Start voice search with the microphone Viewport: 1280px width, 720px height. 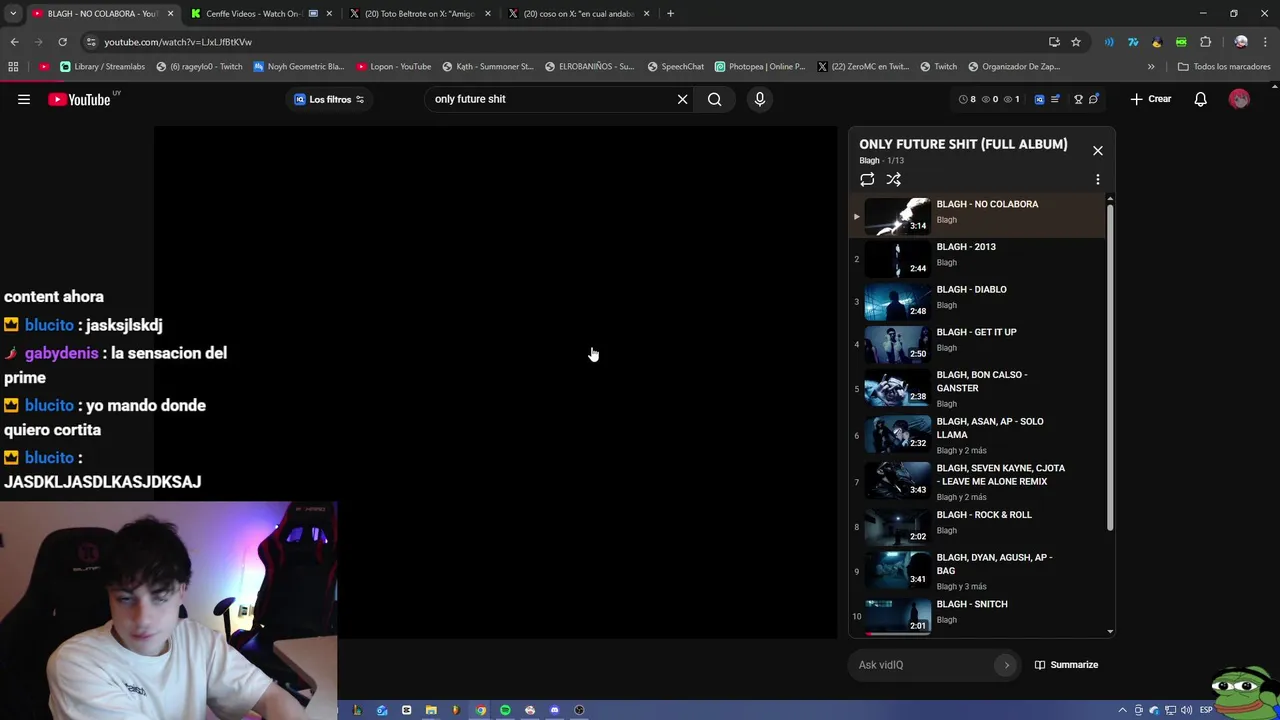[x=760, y=99]
